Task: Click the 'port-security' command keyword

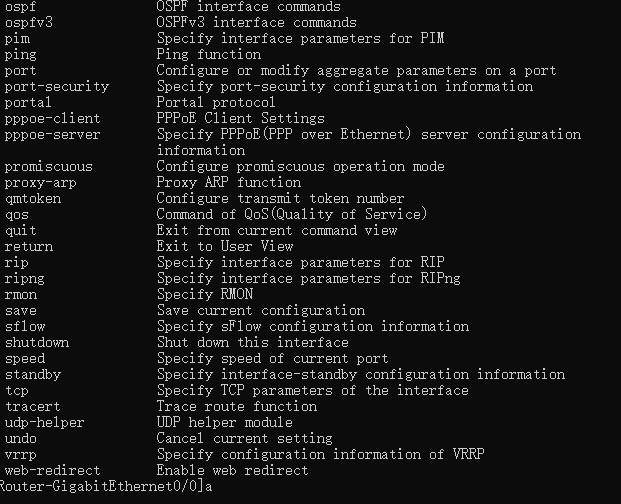Action: [56, 87]
